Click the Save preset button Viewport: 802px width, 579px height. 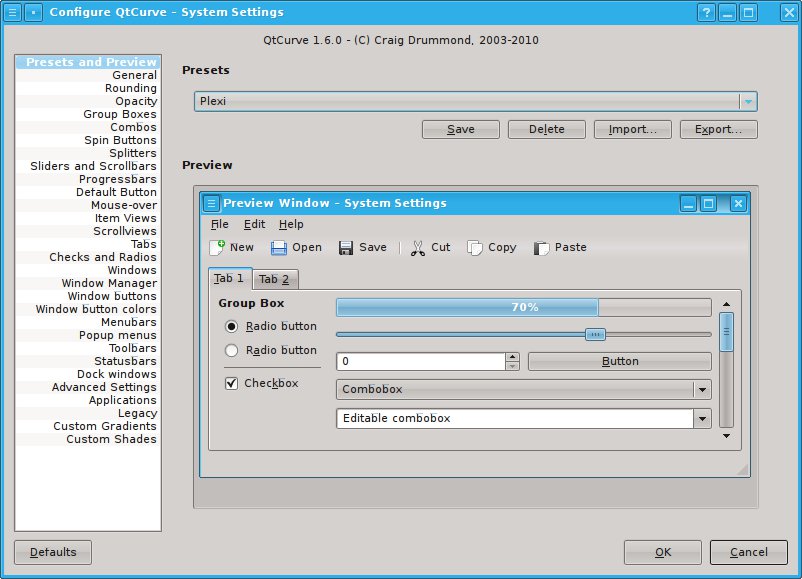[460, 129]
